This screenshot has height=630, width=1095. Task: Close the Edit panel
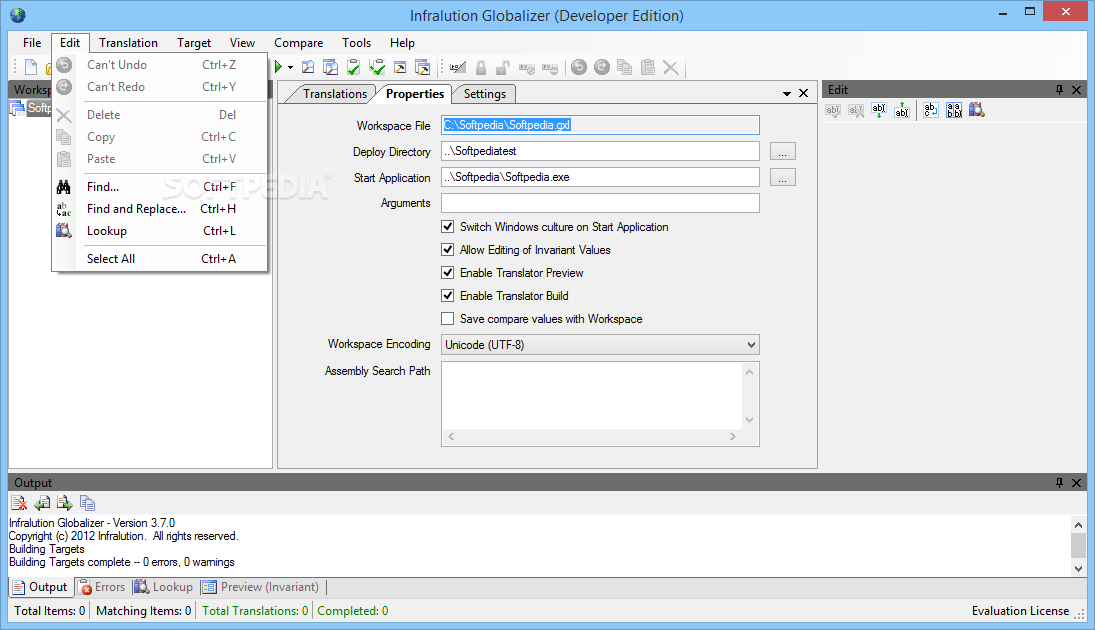click(1077, 89)
